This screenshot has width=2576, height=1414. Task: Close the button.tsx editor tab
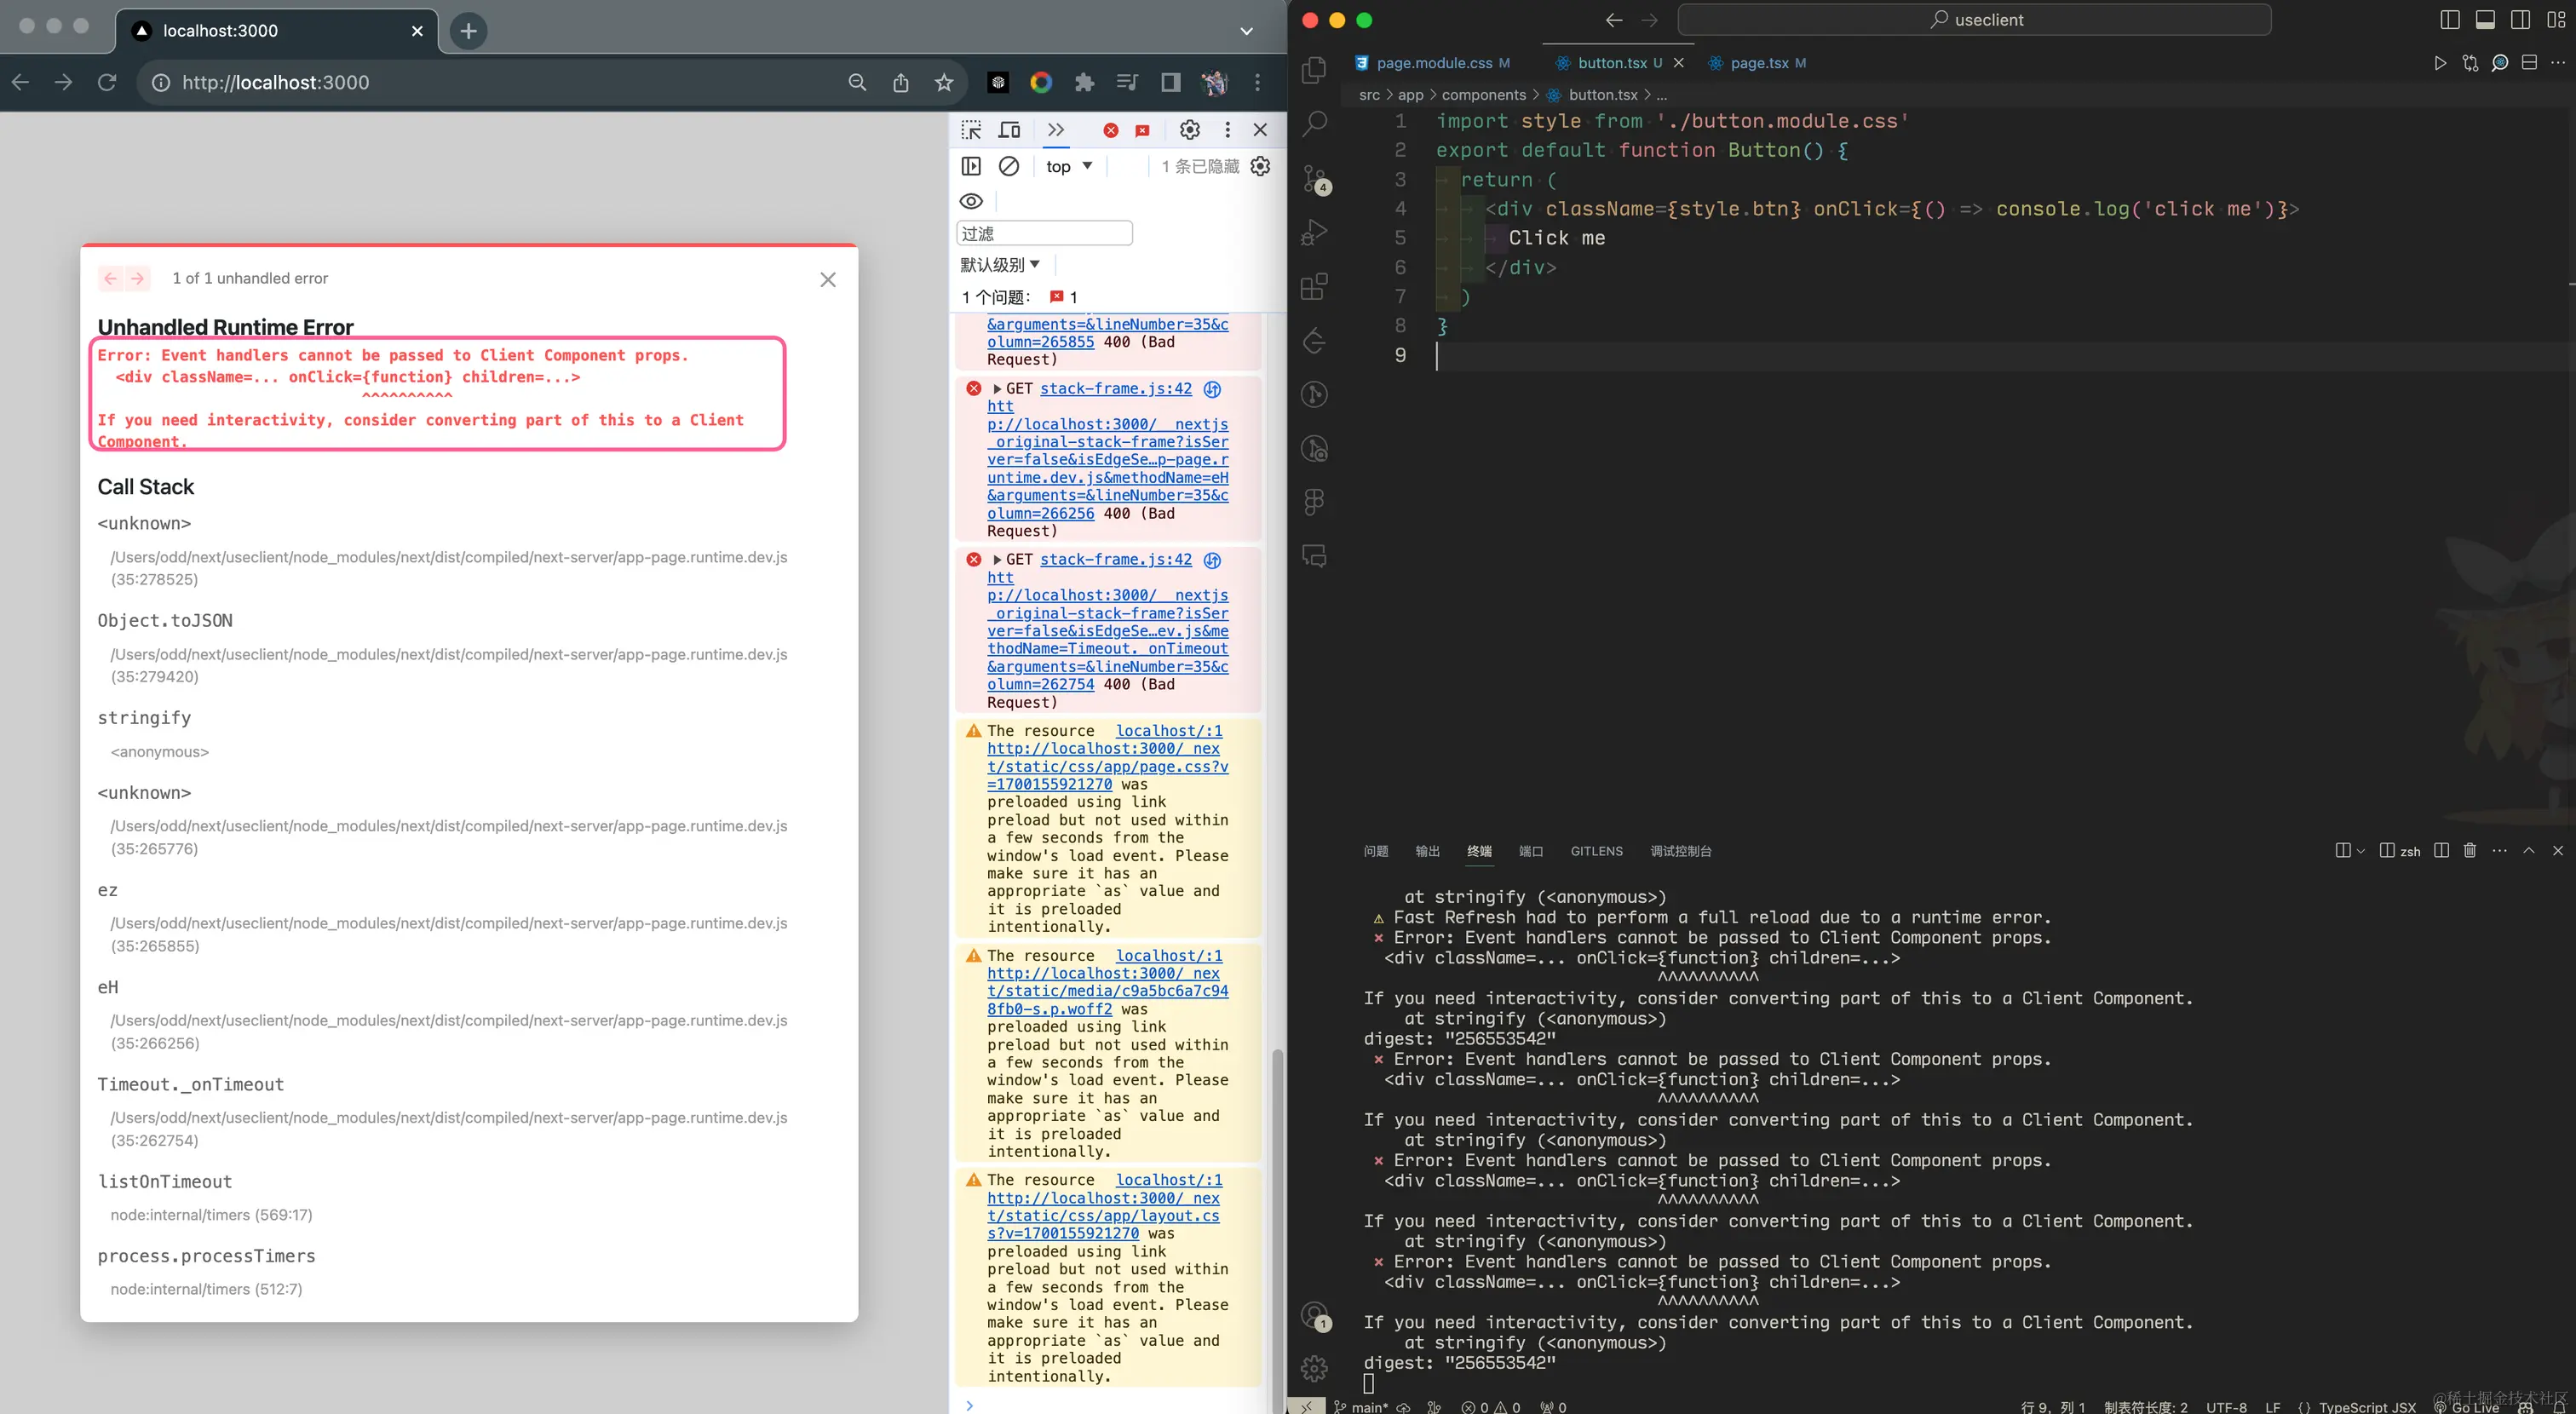pos(1678,63)
